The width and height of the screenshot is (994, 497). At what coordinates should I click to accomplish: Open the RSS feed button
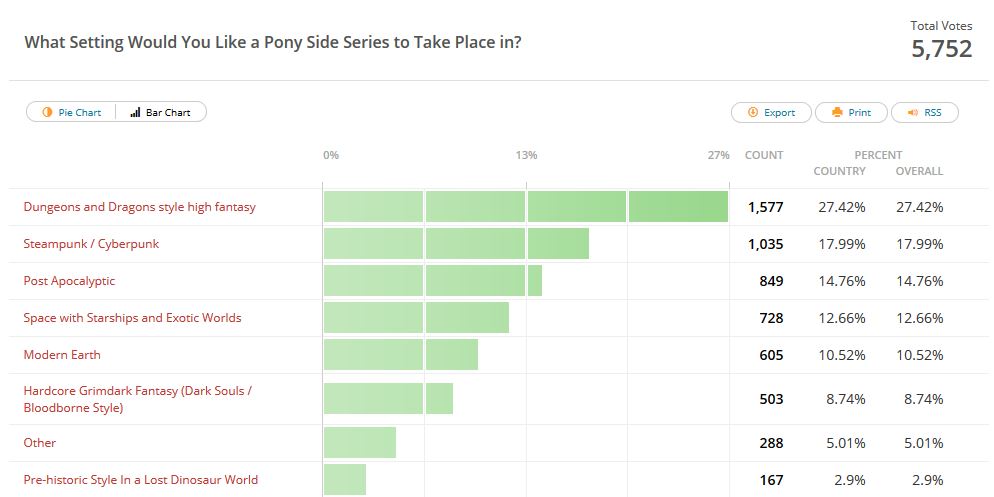pos(924,113)
